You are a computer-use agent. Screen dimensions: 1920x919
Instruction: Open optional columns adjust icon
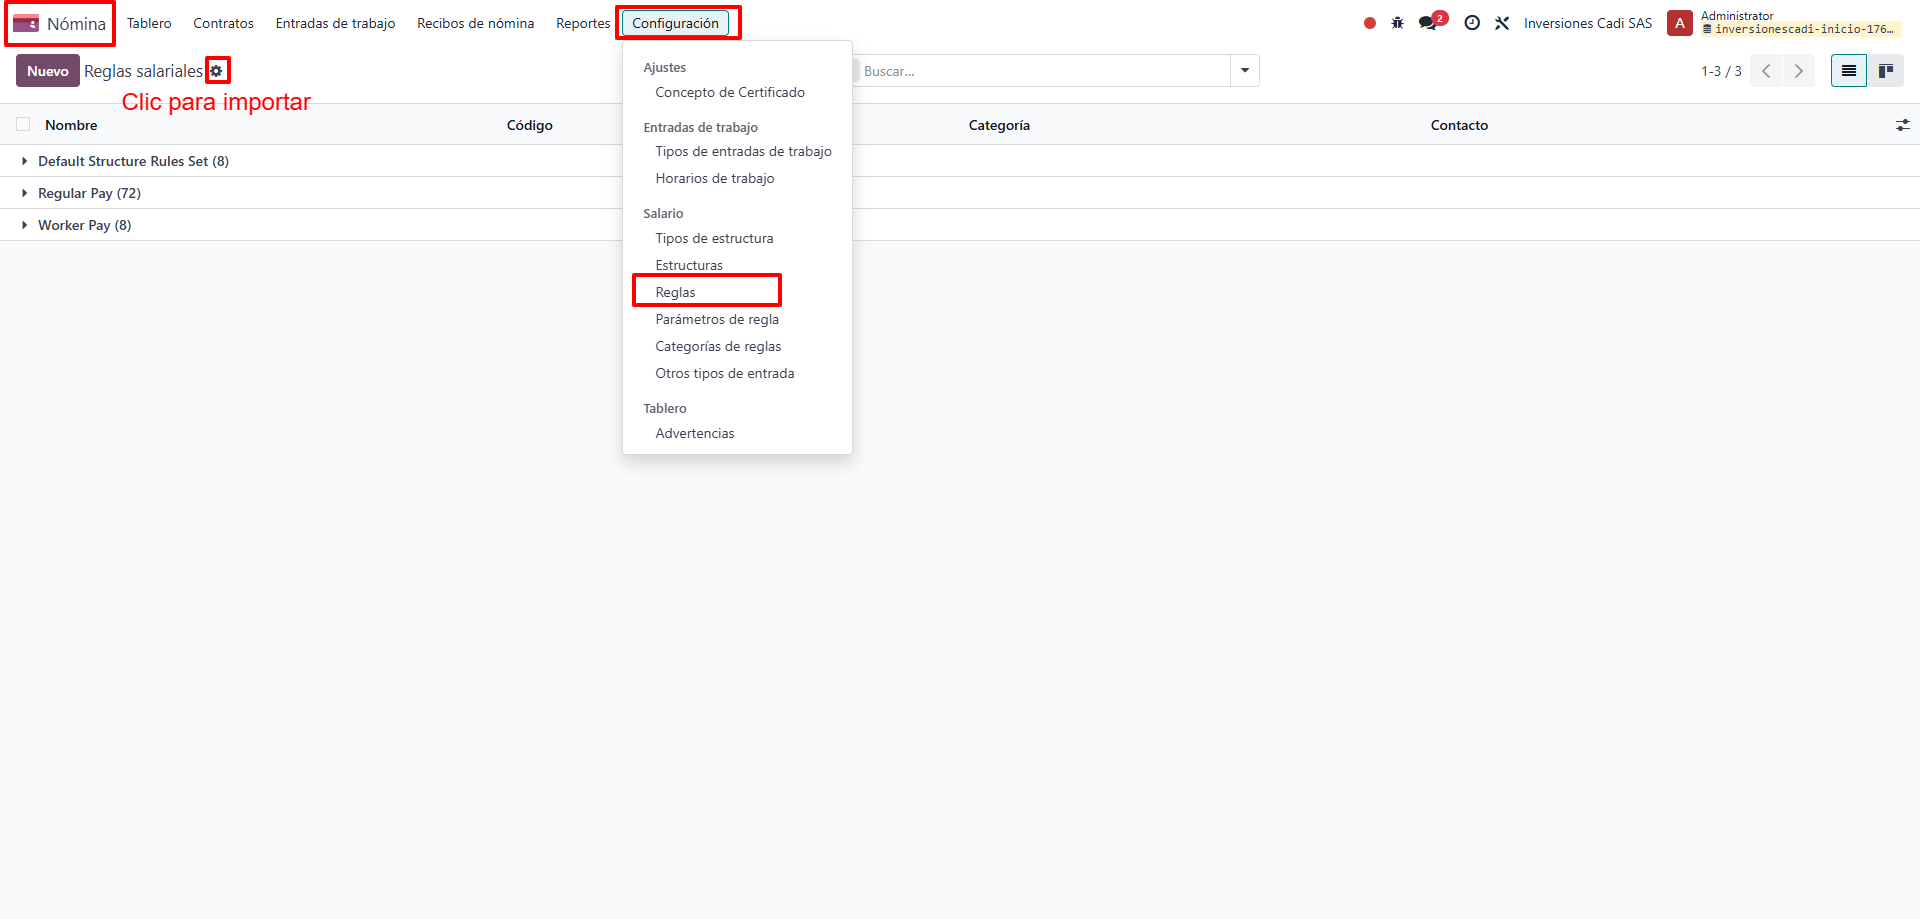pos(1902,125)
